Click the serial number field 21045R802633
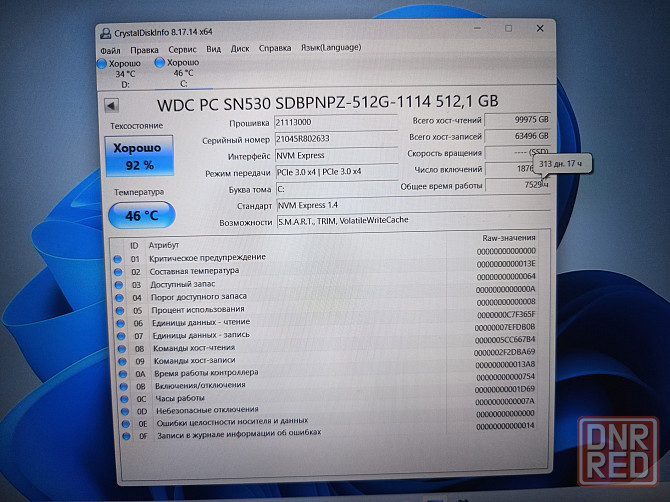The width and height of the screenshot is (670, 502). 336,138
